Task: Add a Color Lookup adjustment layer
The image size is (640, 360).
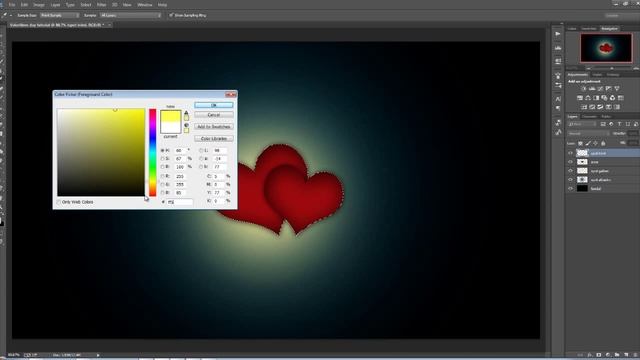Action: [x=621, y=98]
